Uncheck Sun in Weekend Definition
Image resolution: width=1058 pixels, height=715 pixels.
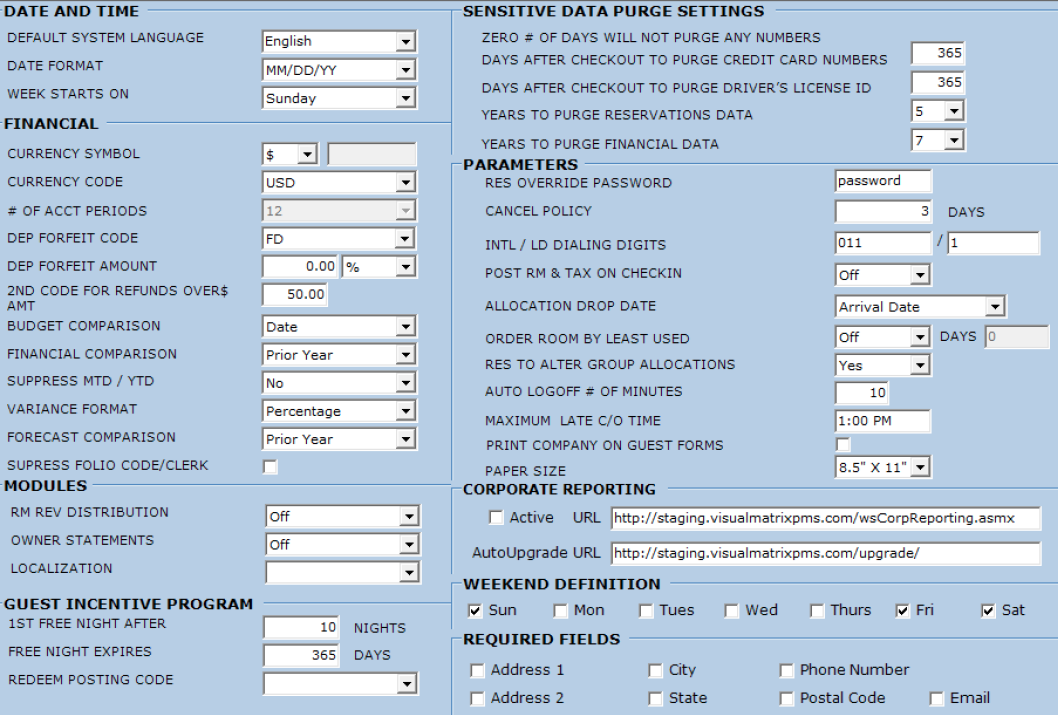[x=475, y=611]
